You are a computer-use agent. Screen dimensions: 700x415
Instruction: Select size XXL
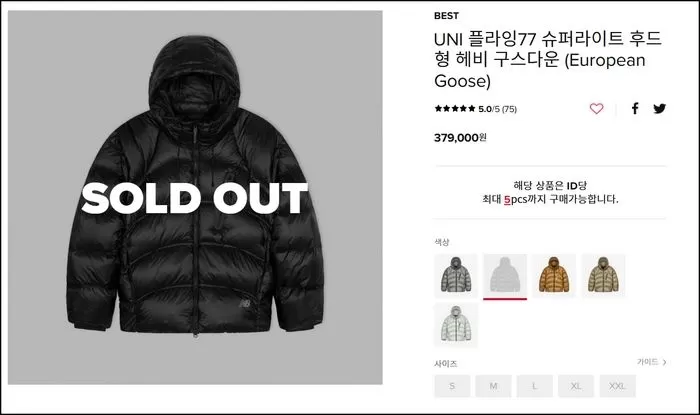click(x=617, y=386)
